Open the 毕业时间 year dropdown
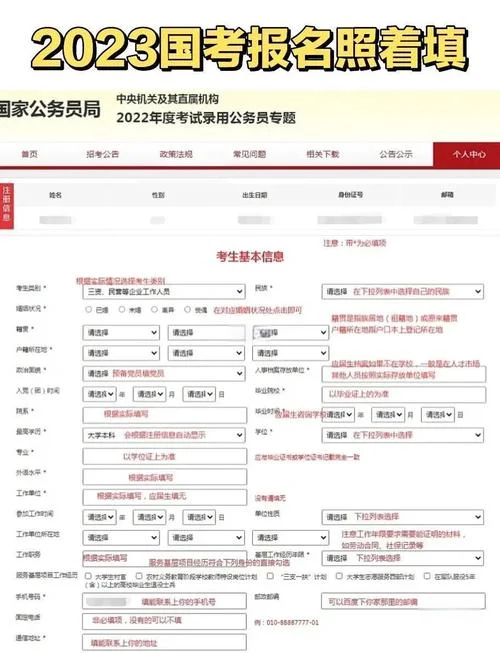500x653 pixels. pos(338,415)
